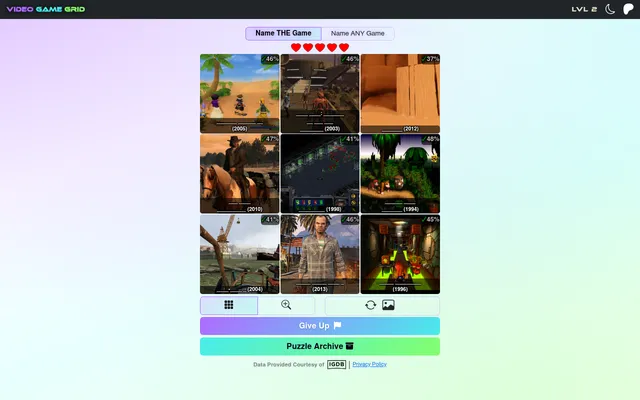The image size is (640, 400).
Task: Click the 45% badge on 1996 tile
Action: point(430,220)
